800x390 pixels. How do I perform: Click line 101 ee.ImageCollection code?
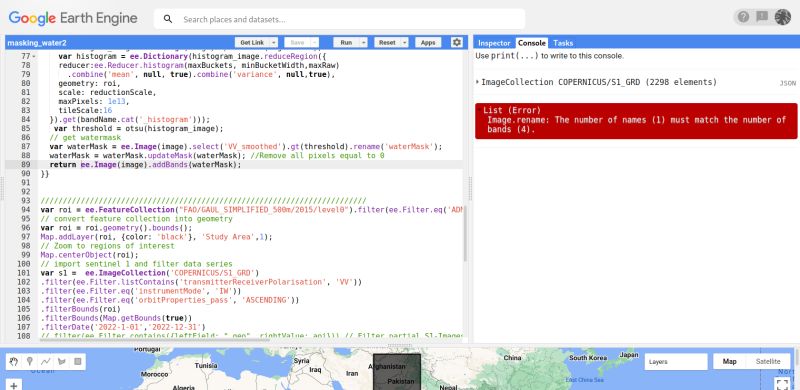pos(150,273)
